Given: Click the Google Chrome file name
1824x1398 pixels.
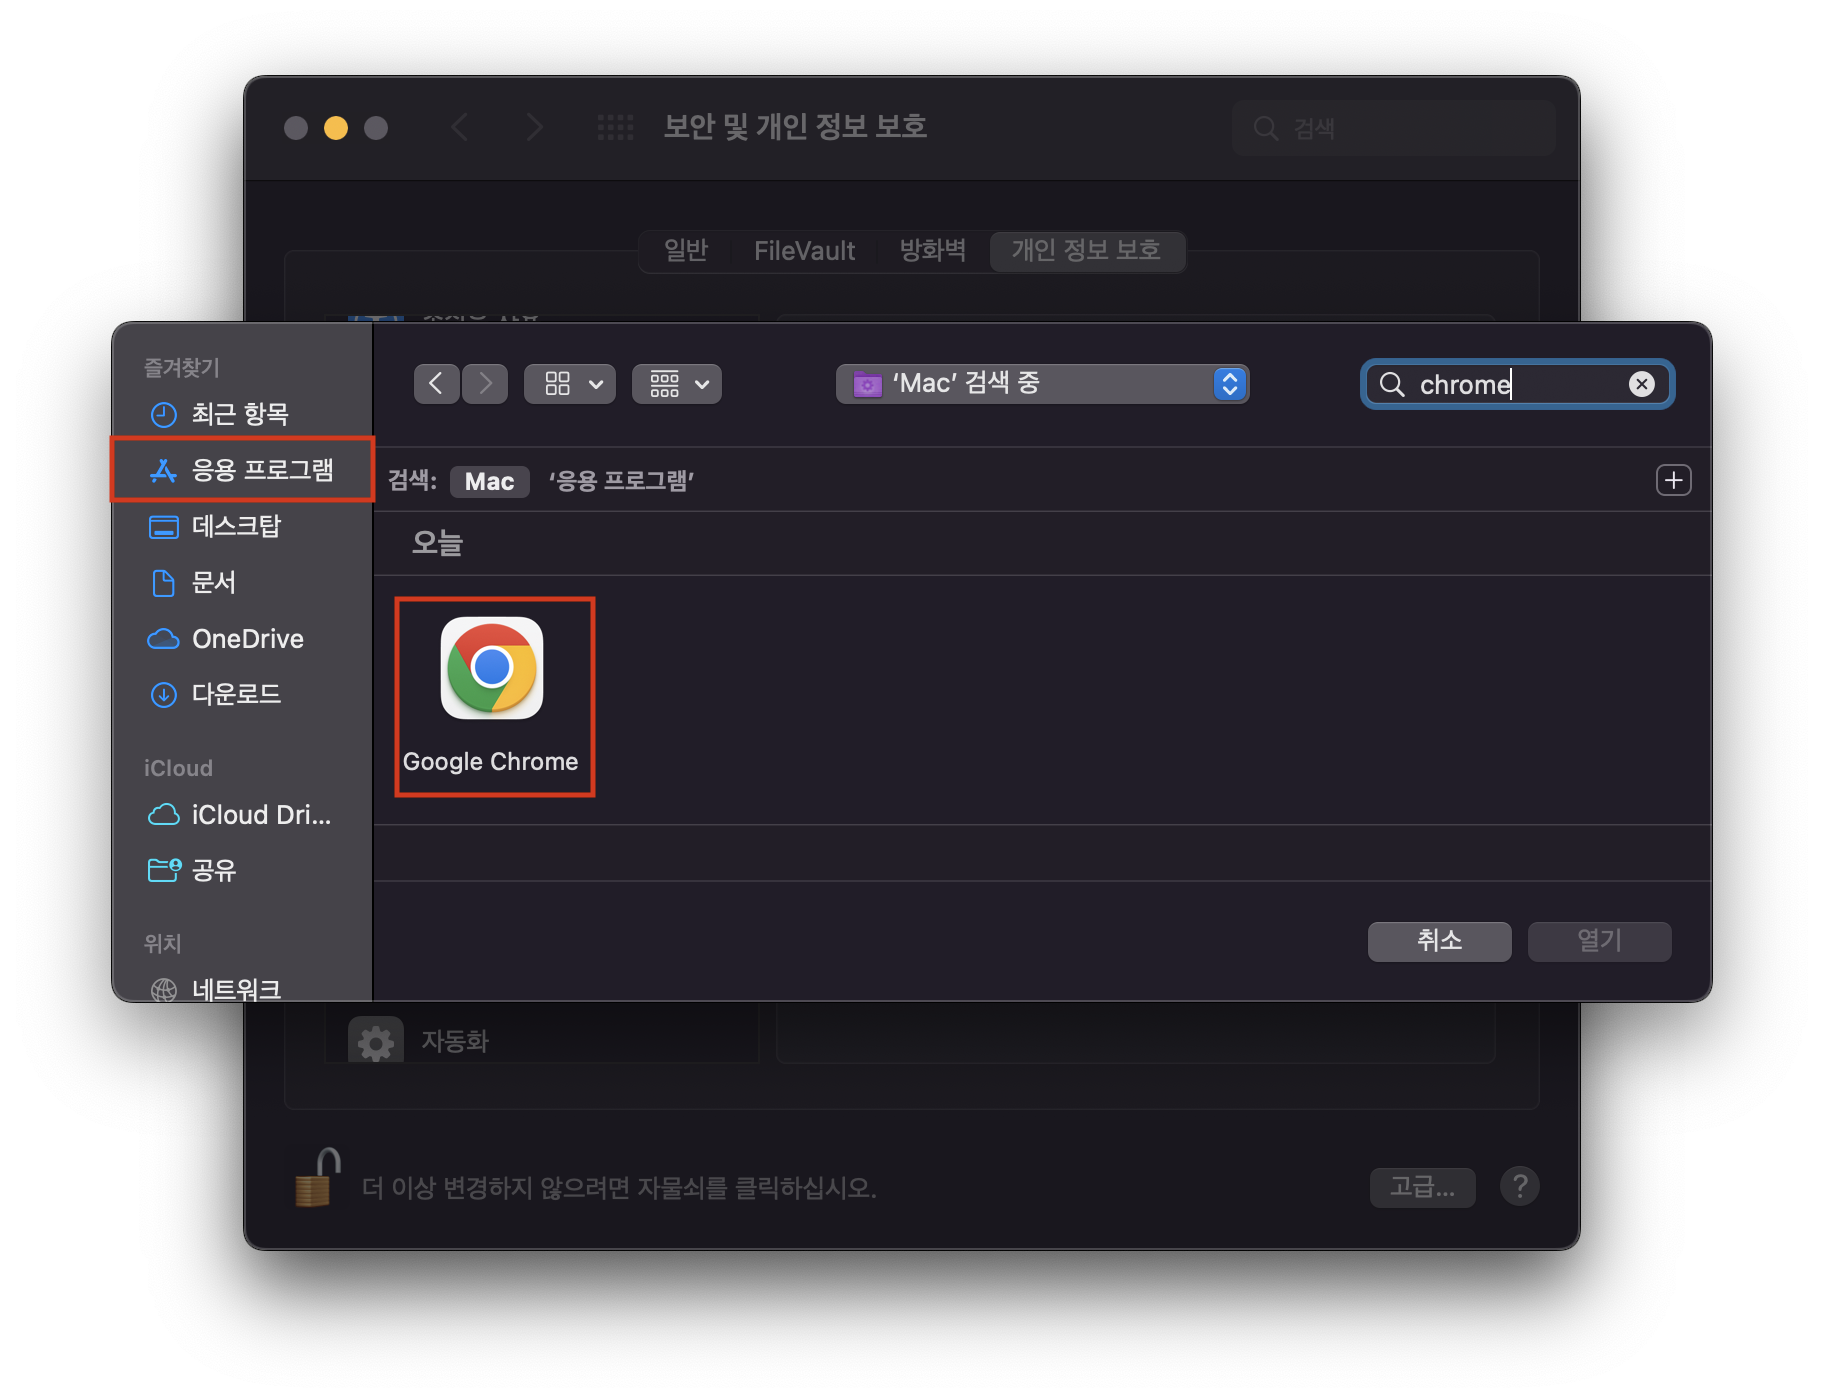Looking at the screenshot, I should point(490,761).
